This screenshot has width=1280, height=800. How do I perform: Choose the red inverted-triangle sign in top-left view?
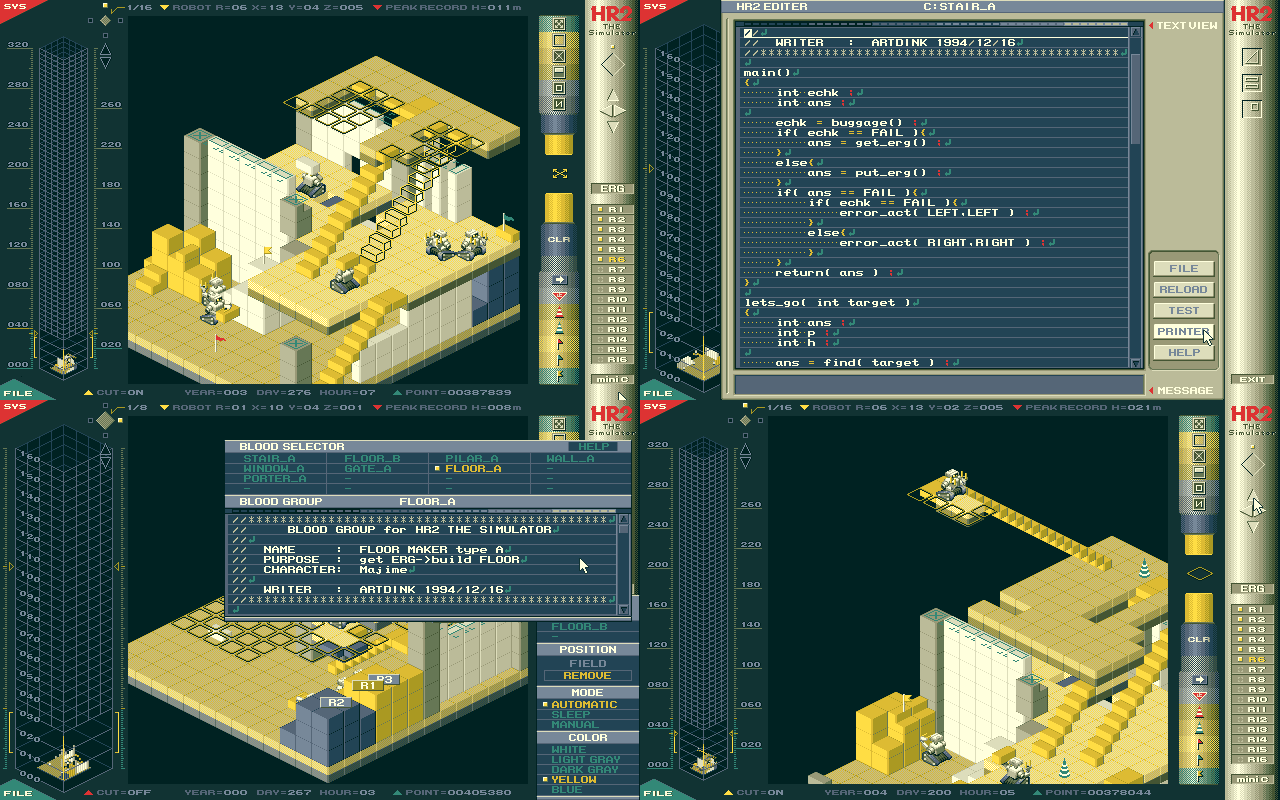pyautogui.click(x=559, y=296)
